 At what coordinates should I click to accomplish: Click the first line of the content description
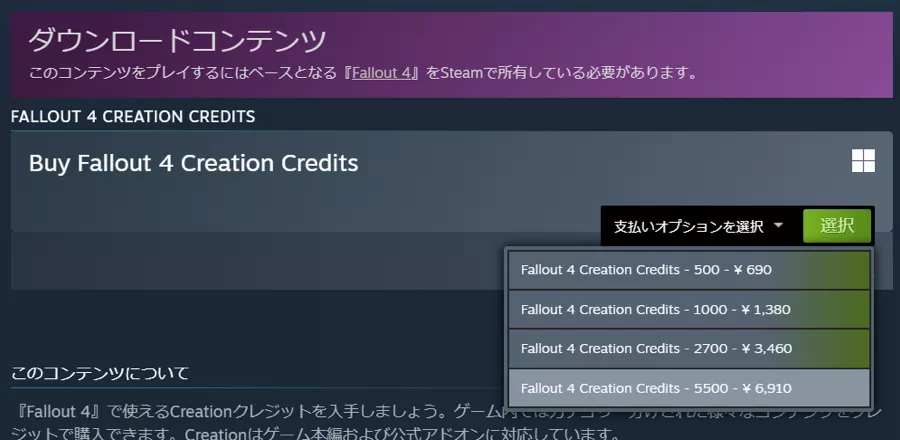click(250, 412)
